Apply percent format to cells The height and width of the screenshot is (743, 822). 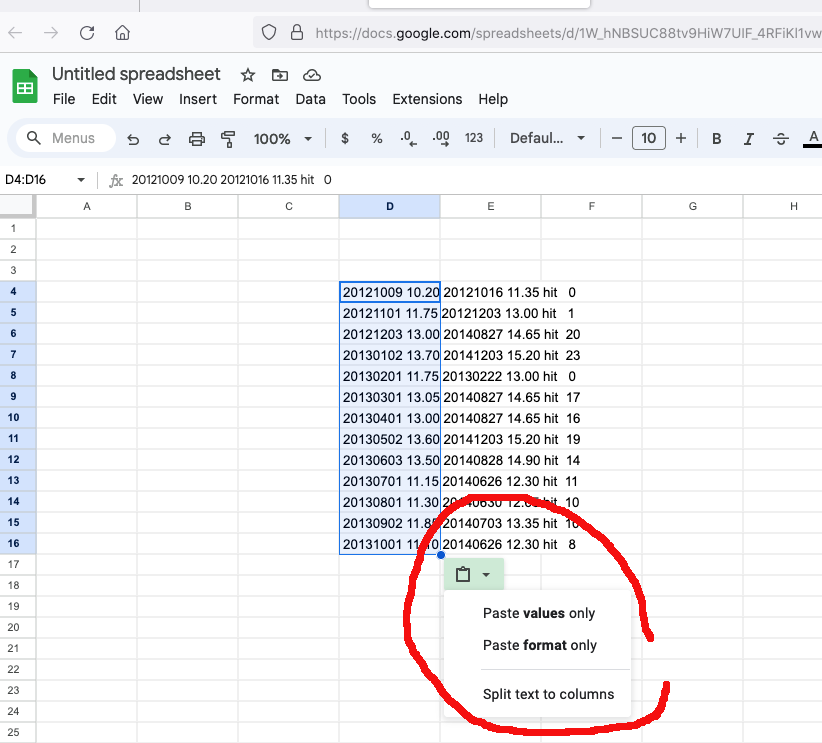pyautogui.click(x=376, y=139)
